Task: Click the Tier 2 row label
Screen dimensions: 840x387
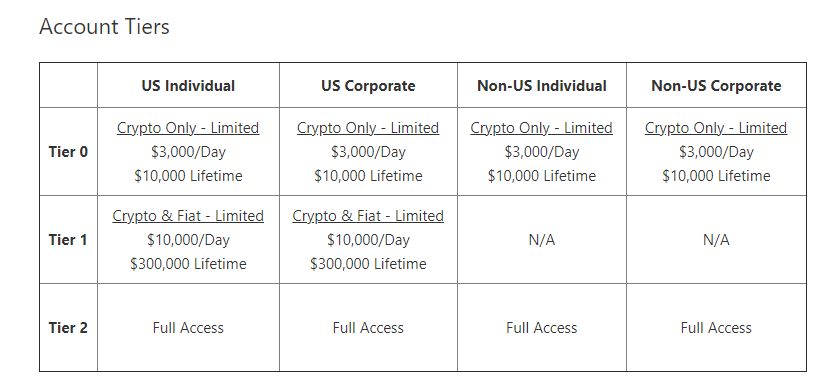Action: tap(68, 328)
